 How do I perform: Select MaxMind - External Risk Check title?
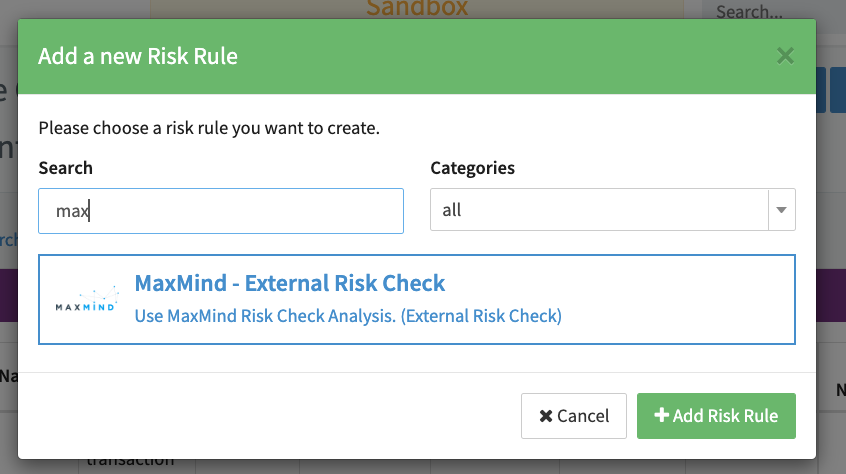point(290,283)
